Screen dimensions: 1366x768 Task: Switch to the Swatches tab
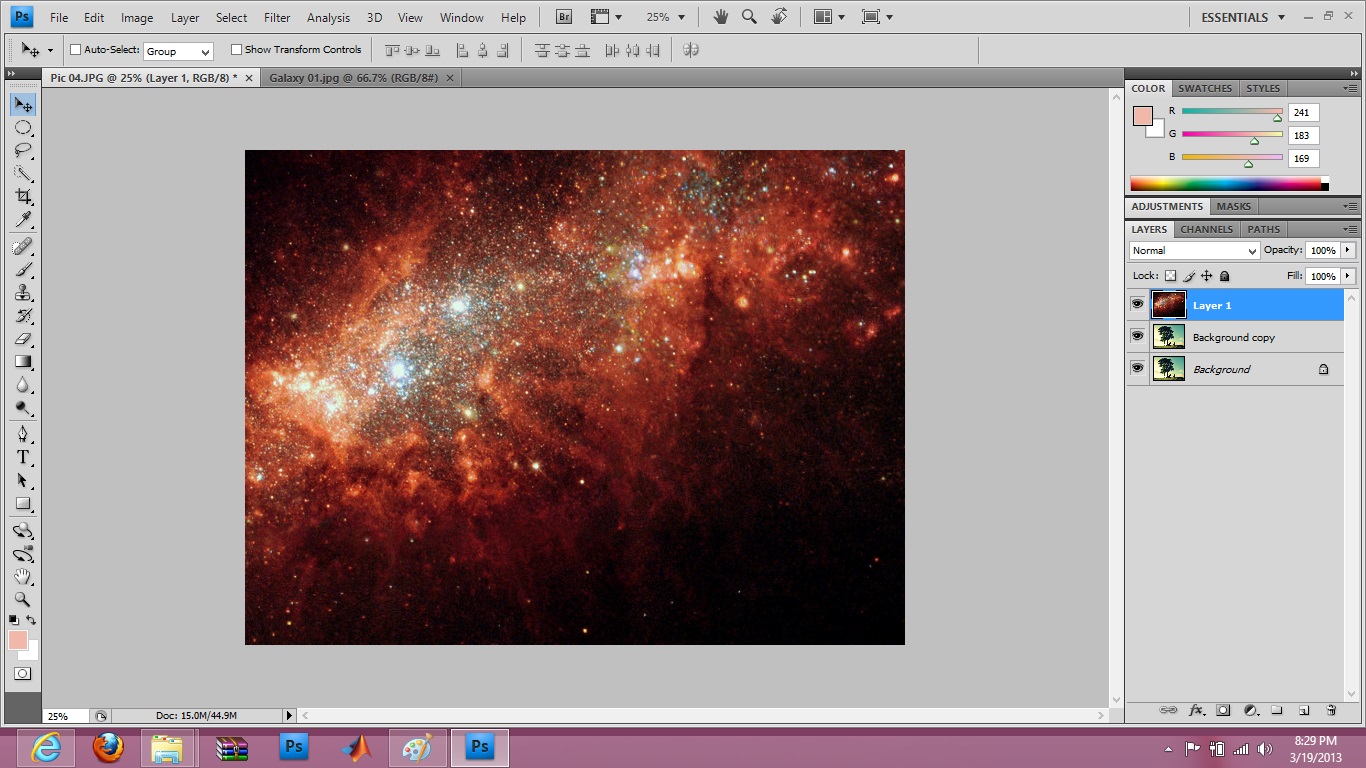(1205, 88)
